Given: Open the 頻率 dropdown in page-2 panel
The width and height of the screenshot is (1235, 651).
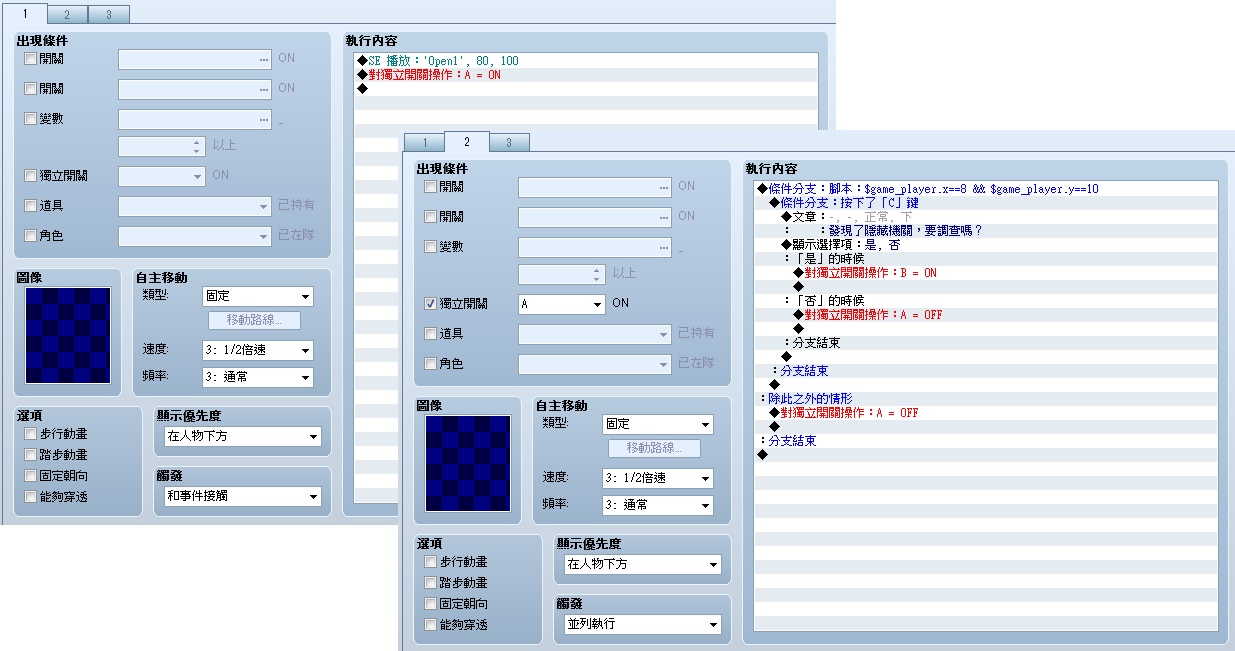Looking at the screenshot, I should point(658,506).
